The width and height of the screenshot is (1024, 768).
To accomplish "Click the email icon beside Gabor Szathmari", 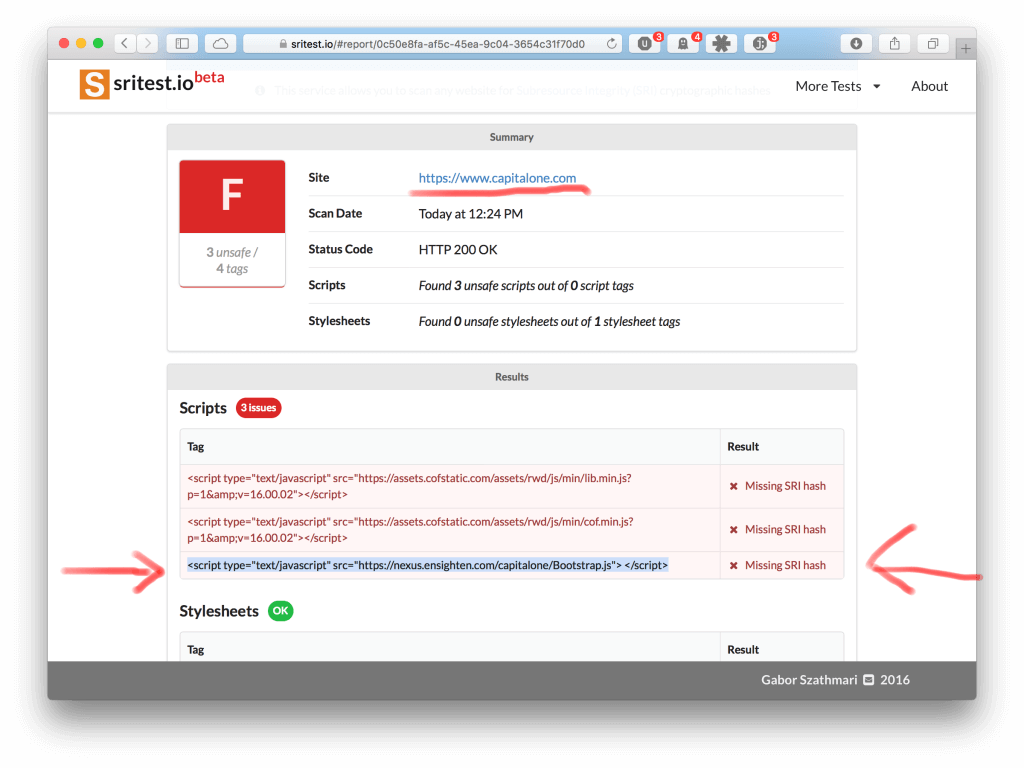I will 869,680.
